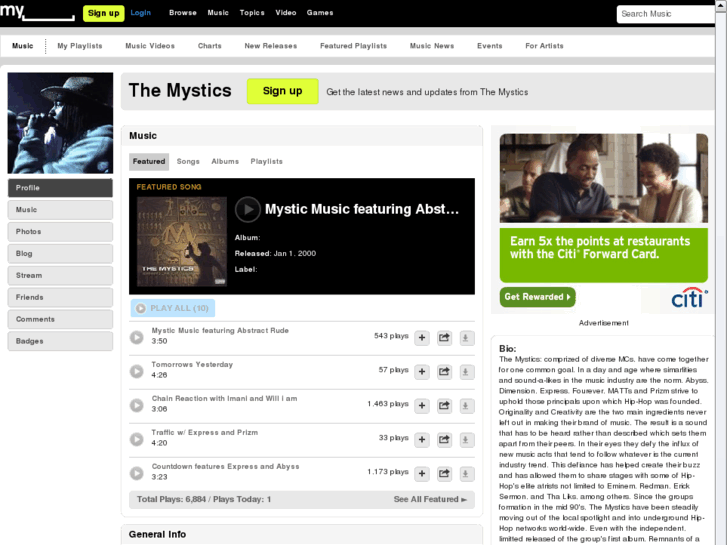Click the vertical page scrollbar

[x=721, y=272]
